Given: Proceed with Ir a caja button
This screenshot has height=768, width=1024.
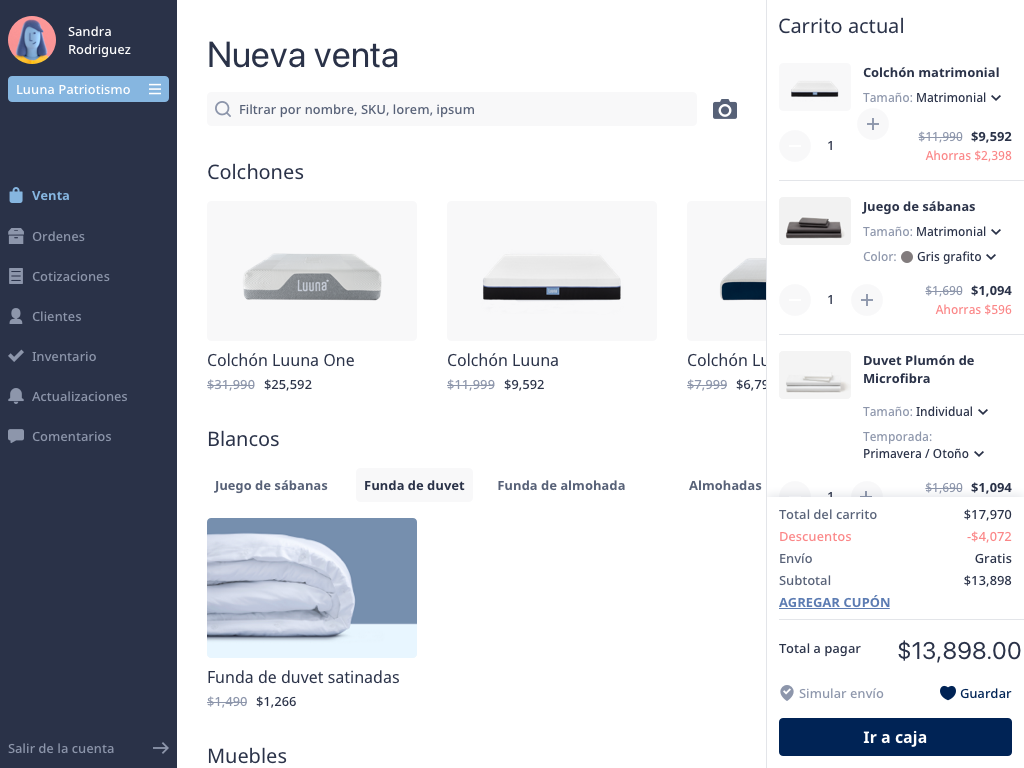Looking at the screenshot, I should (895, 737).
